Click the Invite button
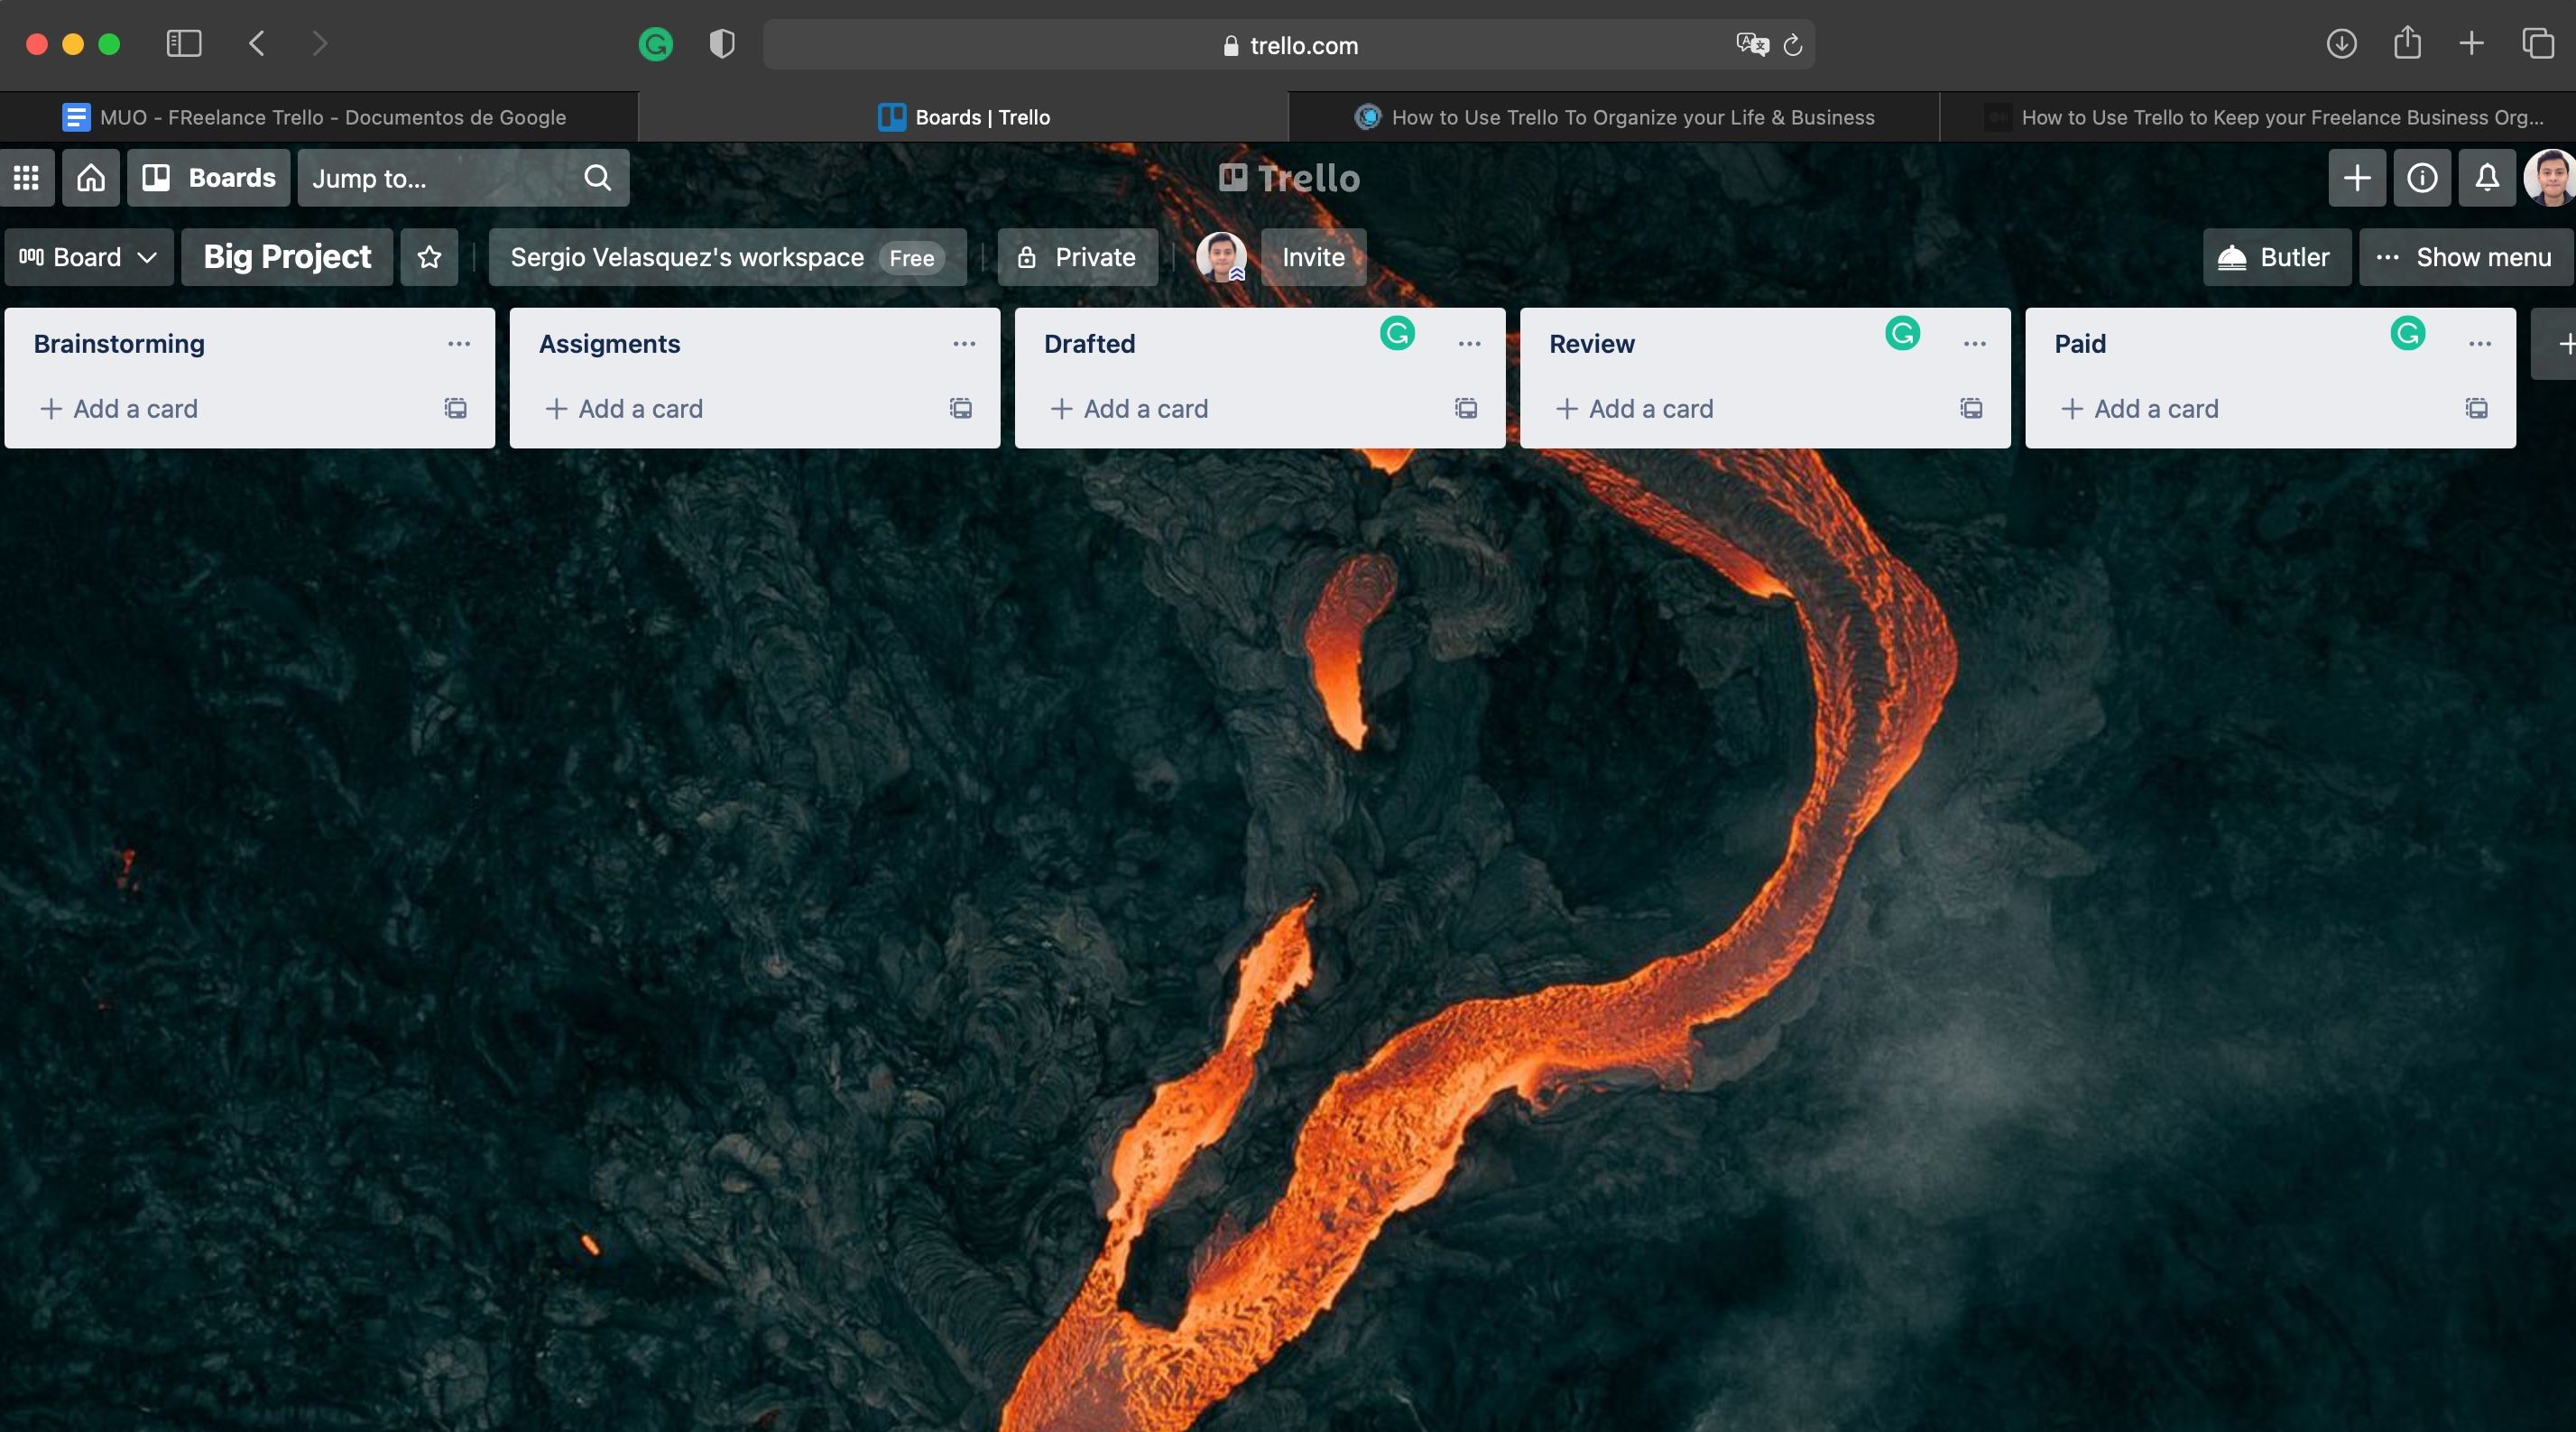2576x1432 pixels. pyautogui.click(x=1313, y=257)
